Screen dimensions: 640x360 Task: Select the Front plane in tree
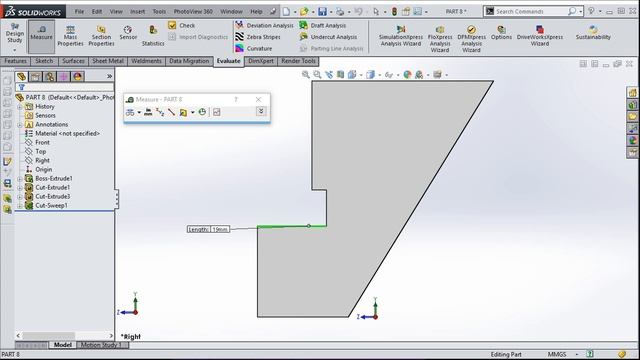point(37,142)
